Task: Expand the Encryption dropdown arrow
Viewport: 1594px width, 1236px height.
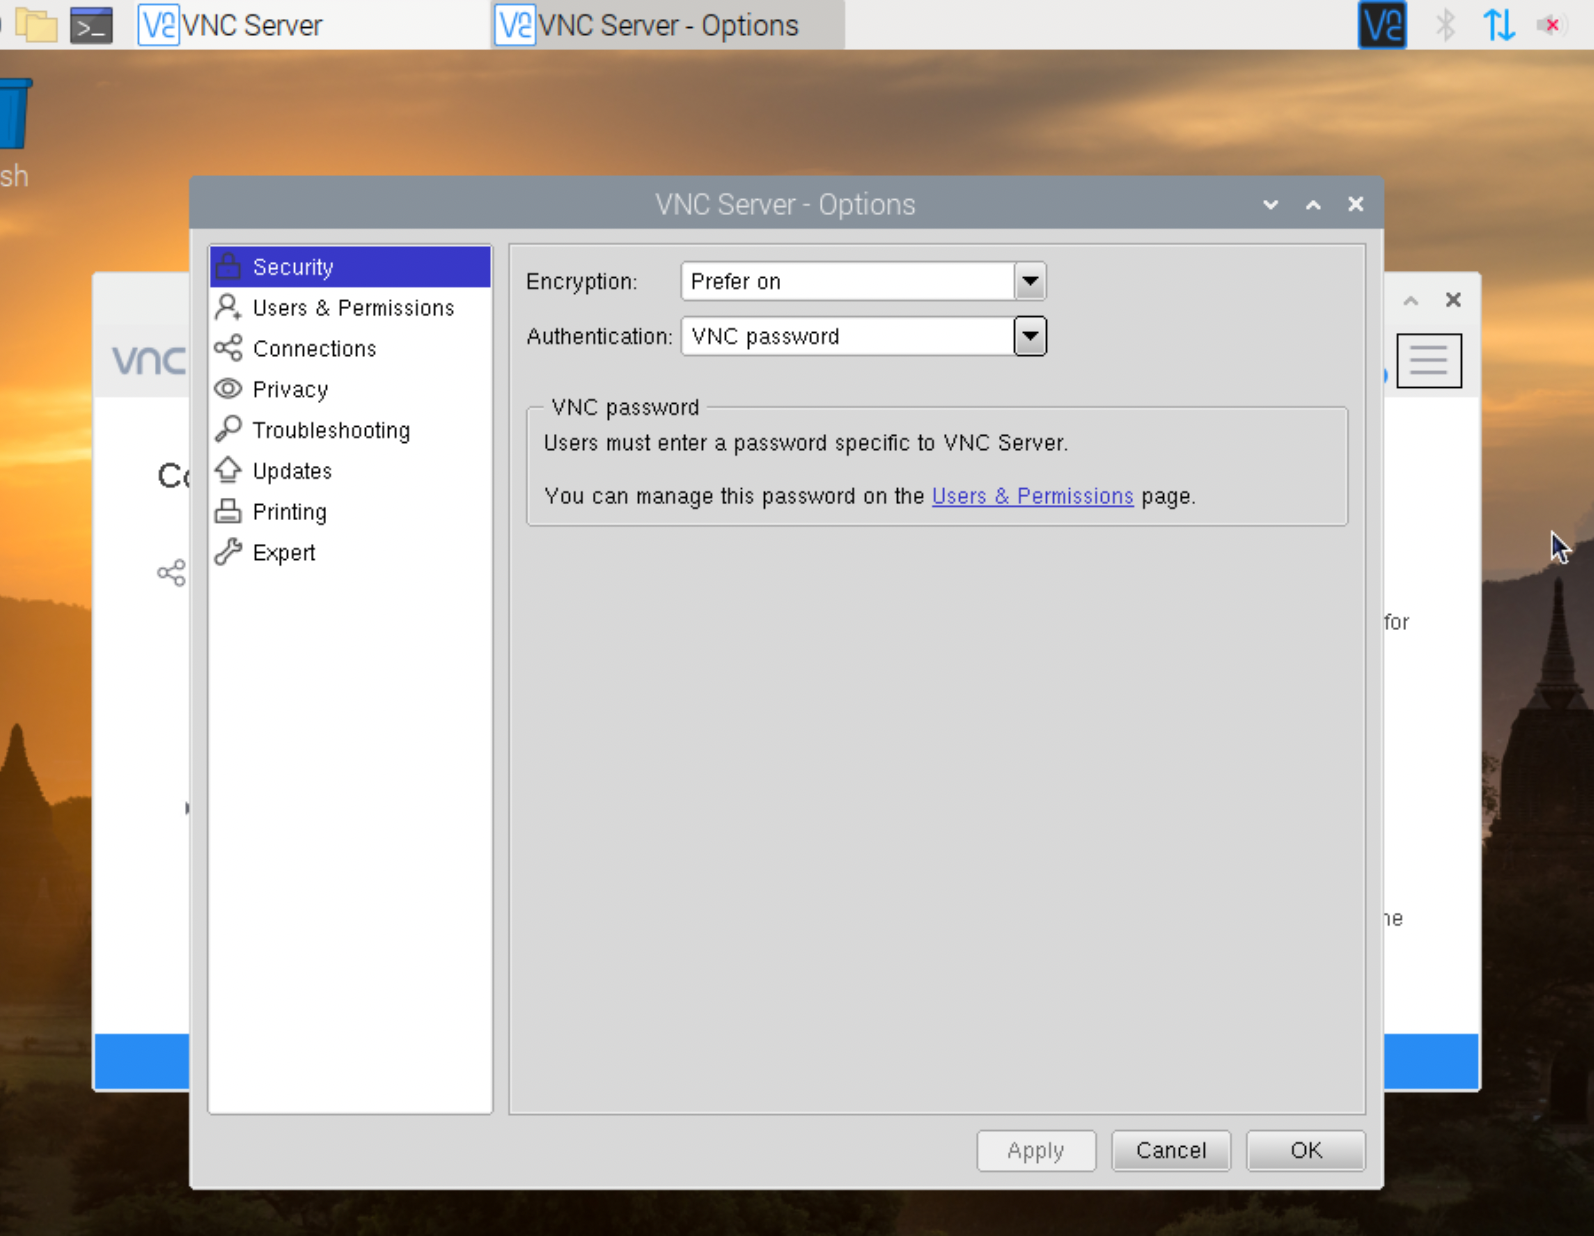Action: (x=1030, y=281)
